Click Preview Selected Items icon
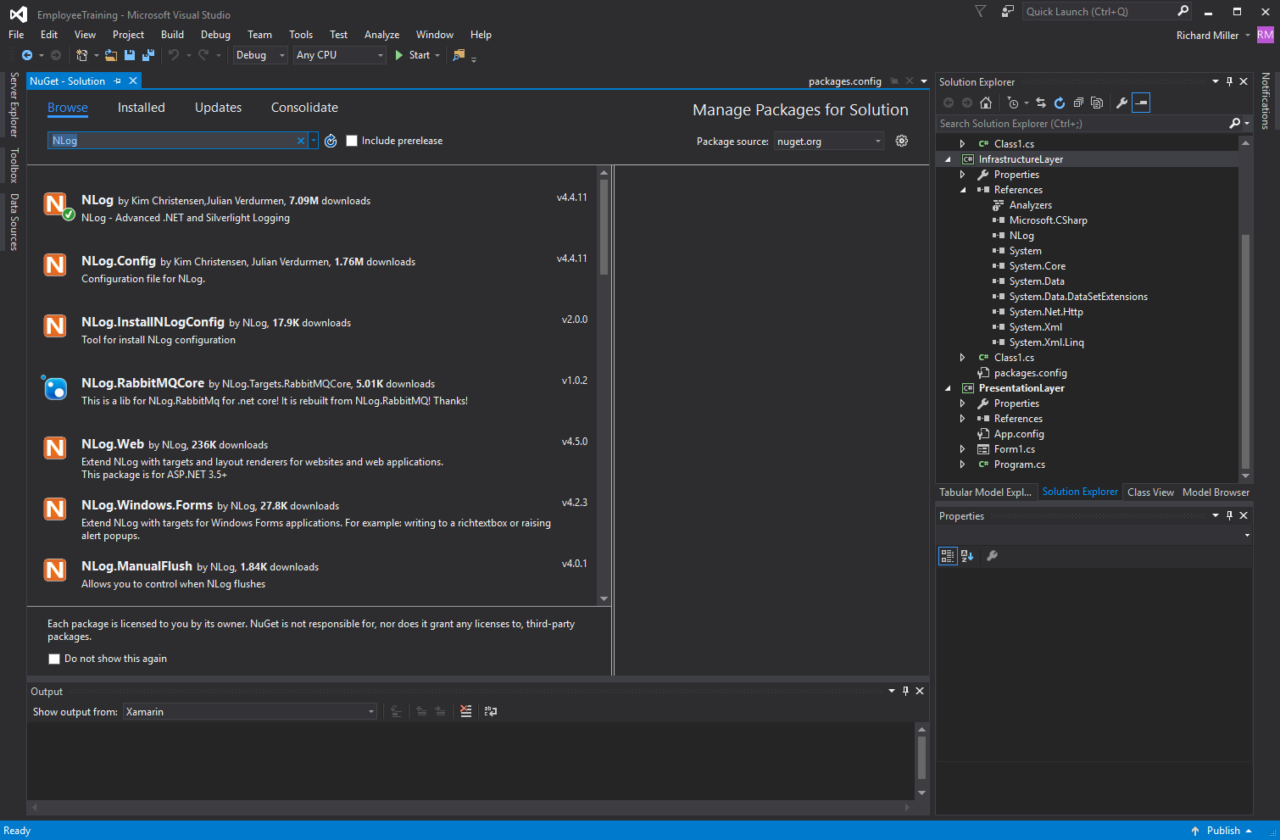1280x840 pixels. (1141, 103)
